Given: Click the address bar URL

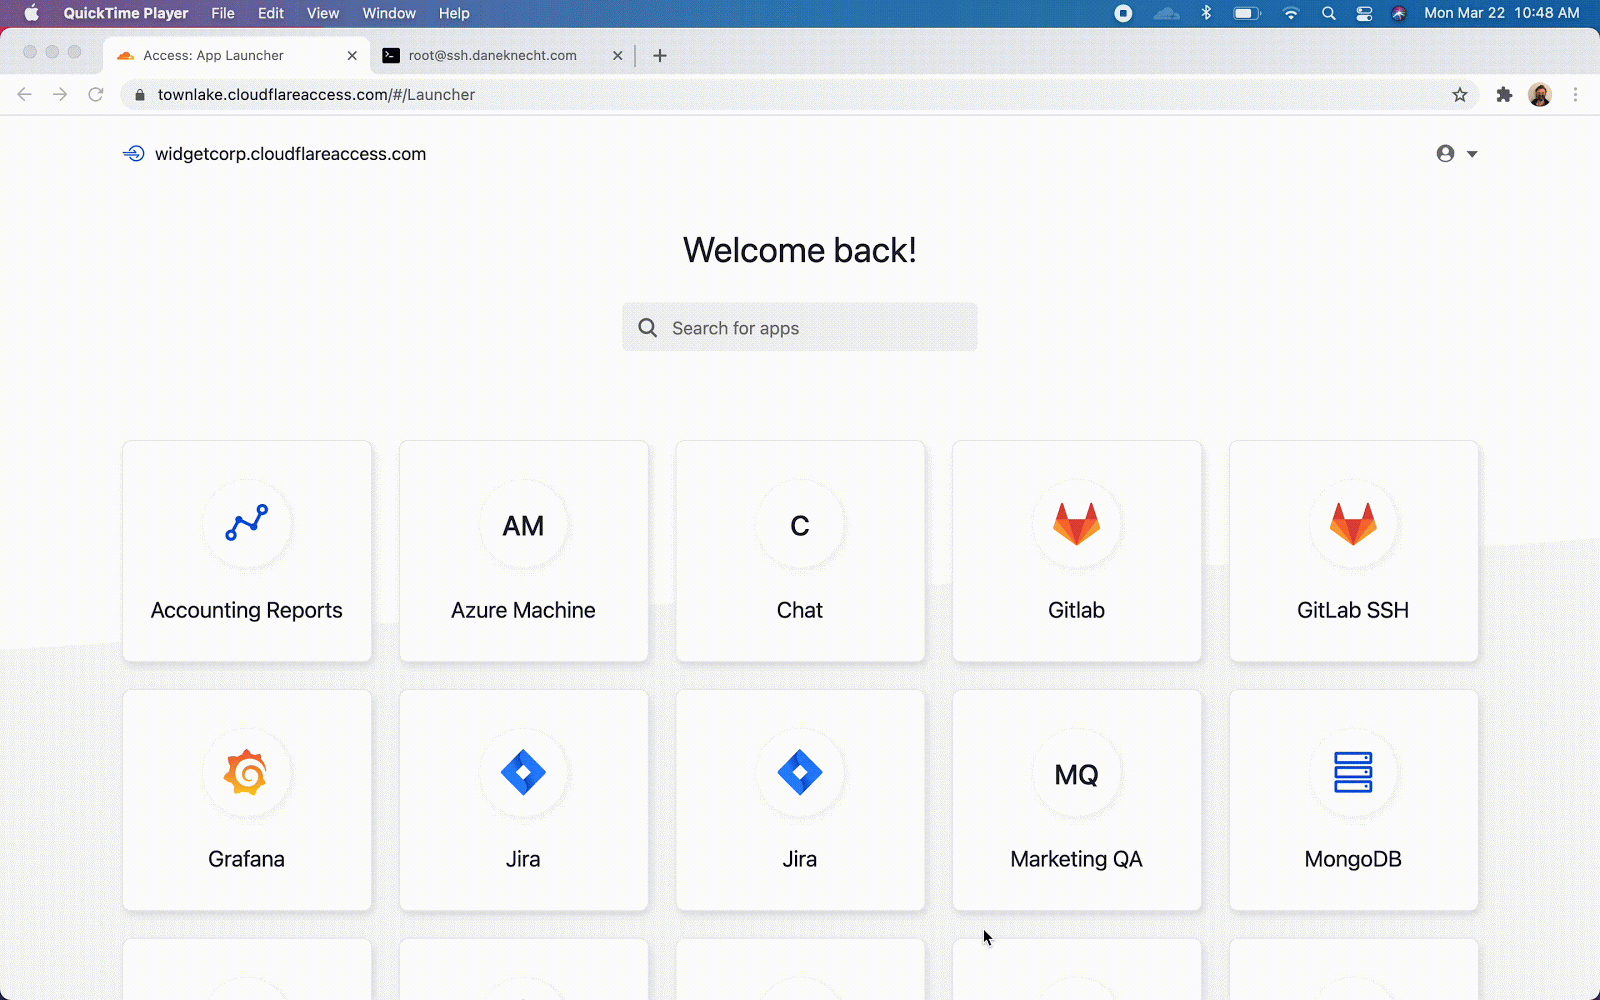Looking at the screenshot, I should pyautogui.click(x=316, y=95).
